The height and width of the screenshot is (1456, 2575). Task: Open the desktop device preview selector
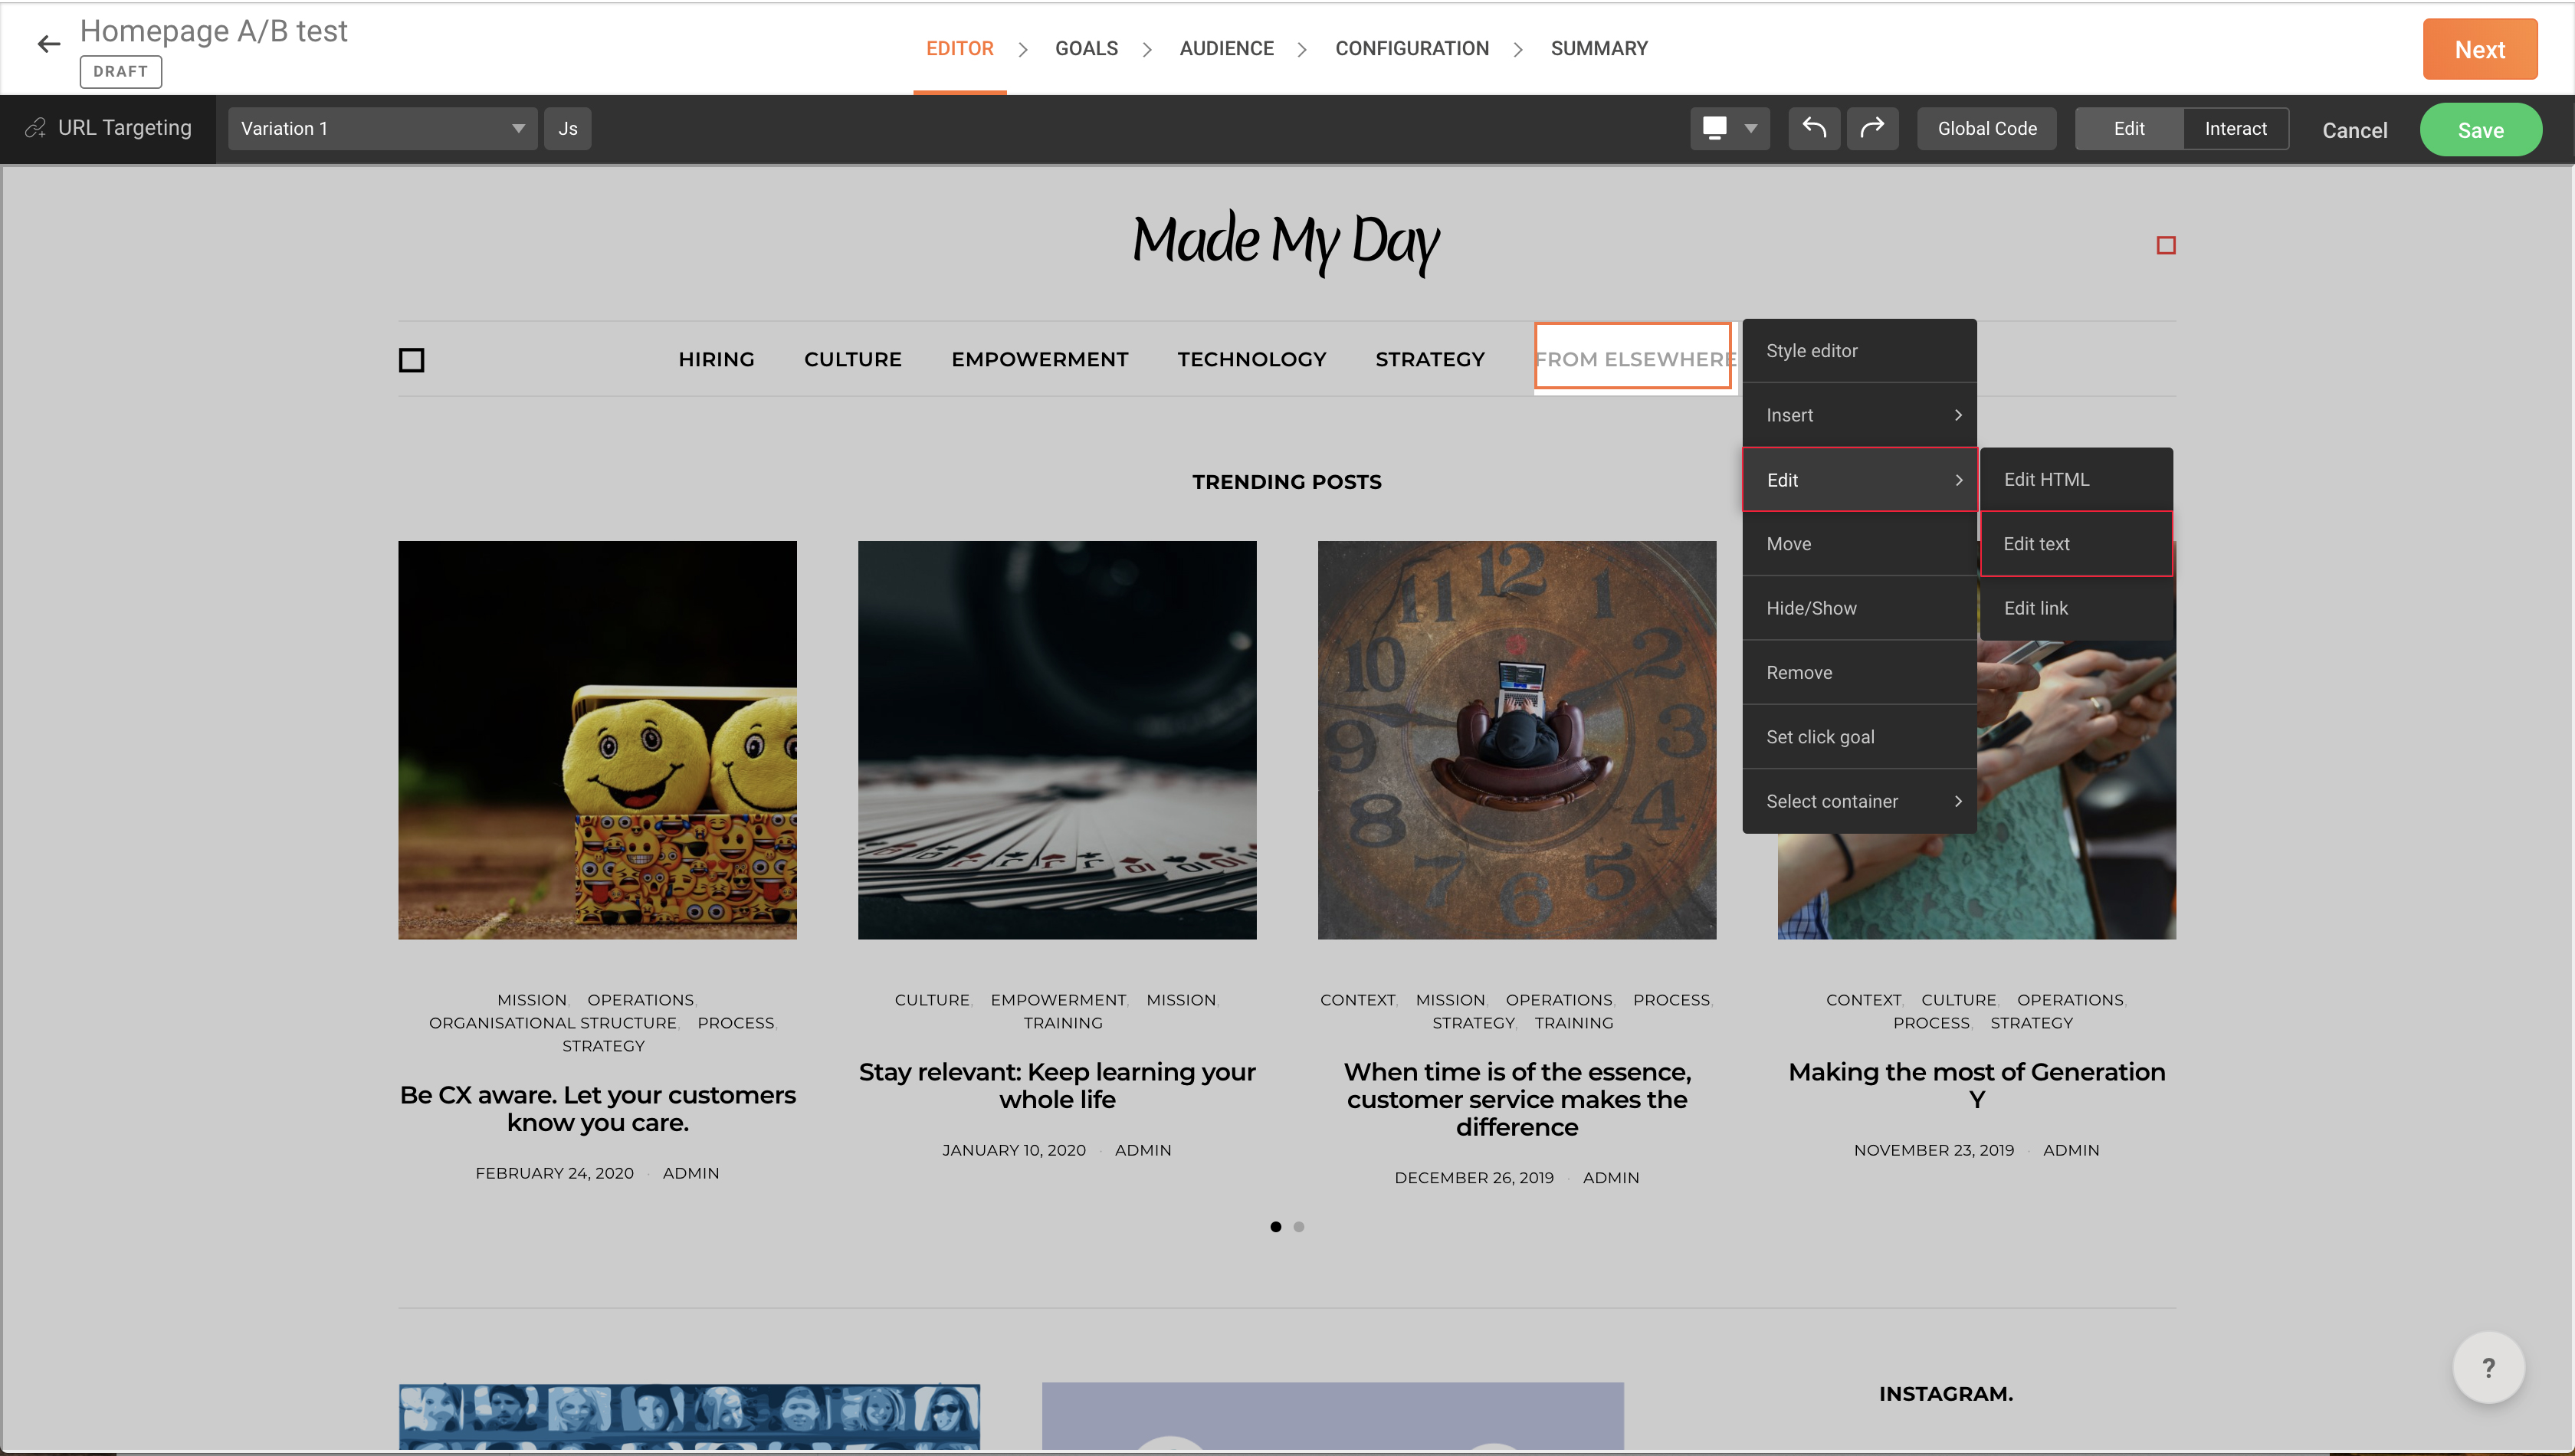tap(1730, 128)
